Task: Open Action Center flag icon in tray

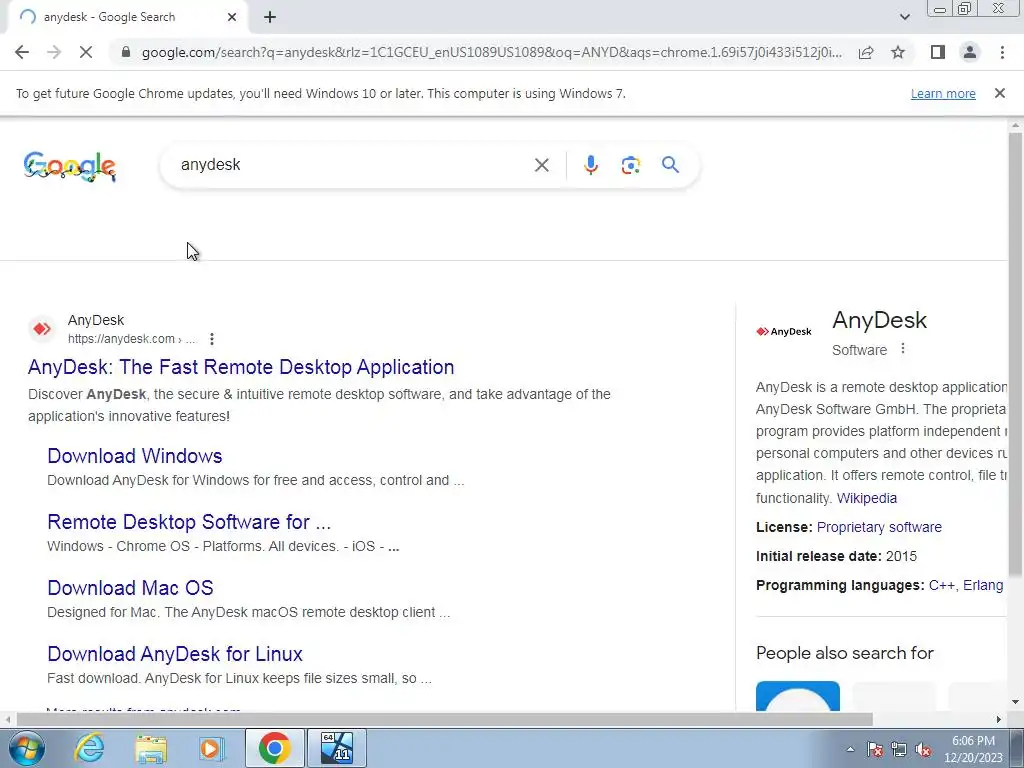Action: click(x=875, y=750)
